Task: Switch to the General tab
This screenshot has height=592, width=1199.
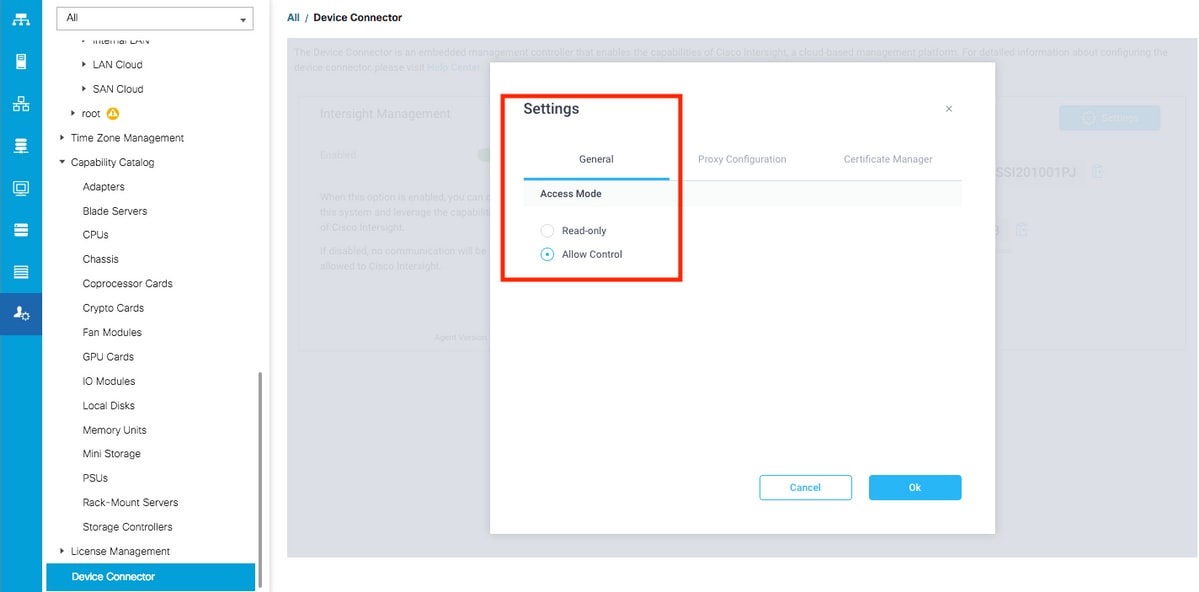Action: tap(596, 159)
